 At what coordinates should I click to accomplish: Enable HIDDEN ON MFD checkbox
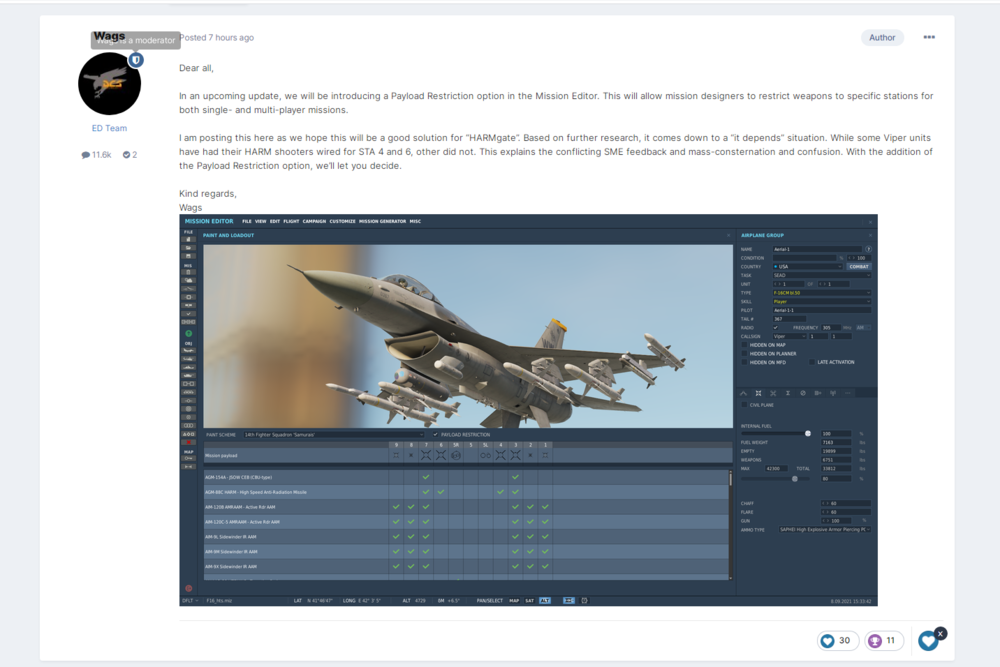tap(744, 362)
